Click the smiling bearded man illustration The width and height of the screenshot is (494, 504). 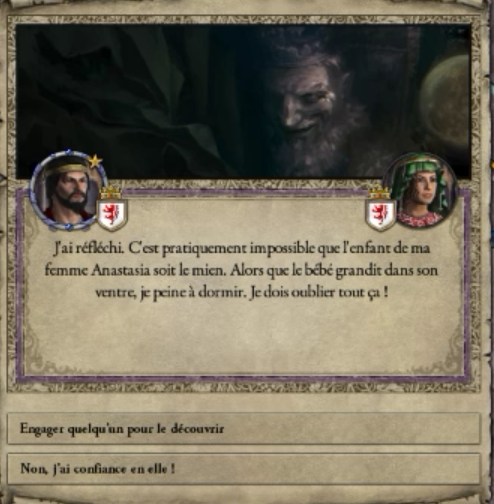[x=310, y=110]
